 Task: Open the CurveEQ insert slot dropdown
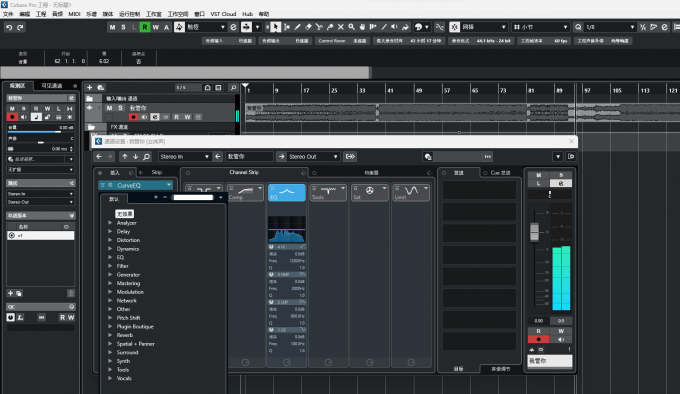click(168, 185)
